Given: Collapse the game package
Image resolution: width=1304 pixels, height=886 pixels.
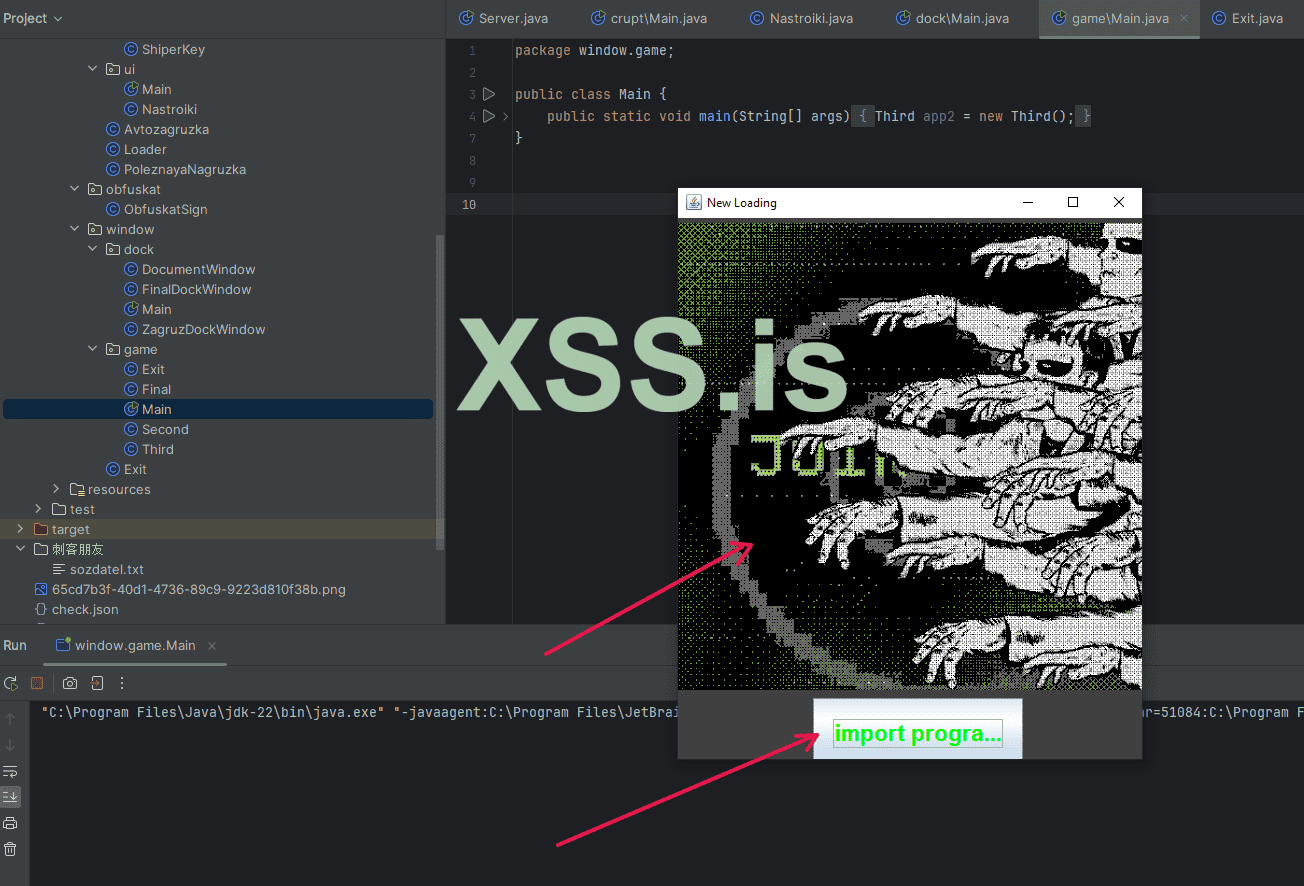Looking at the screenshot, I should click(x=92, y=349).
